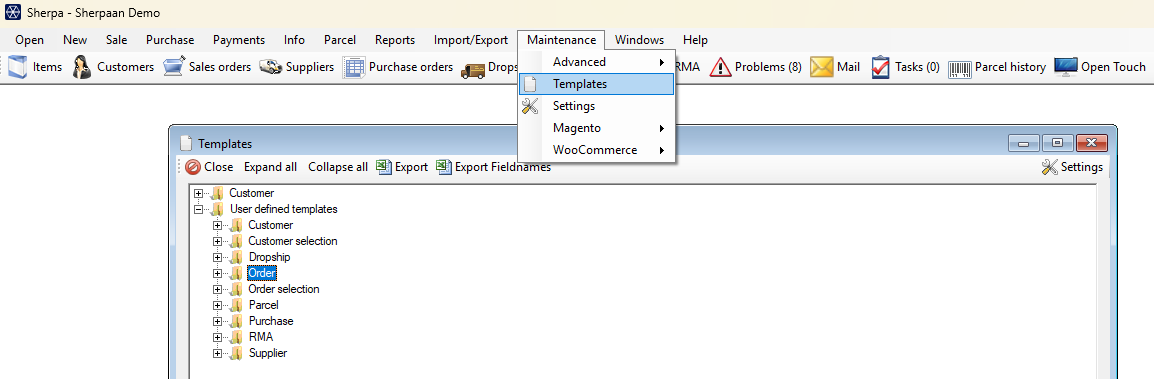
Task: Open the Mail envelope icon
Action: [x=821, y=67]
